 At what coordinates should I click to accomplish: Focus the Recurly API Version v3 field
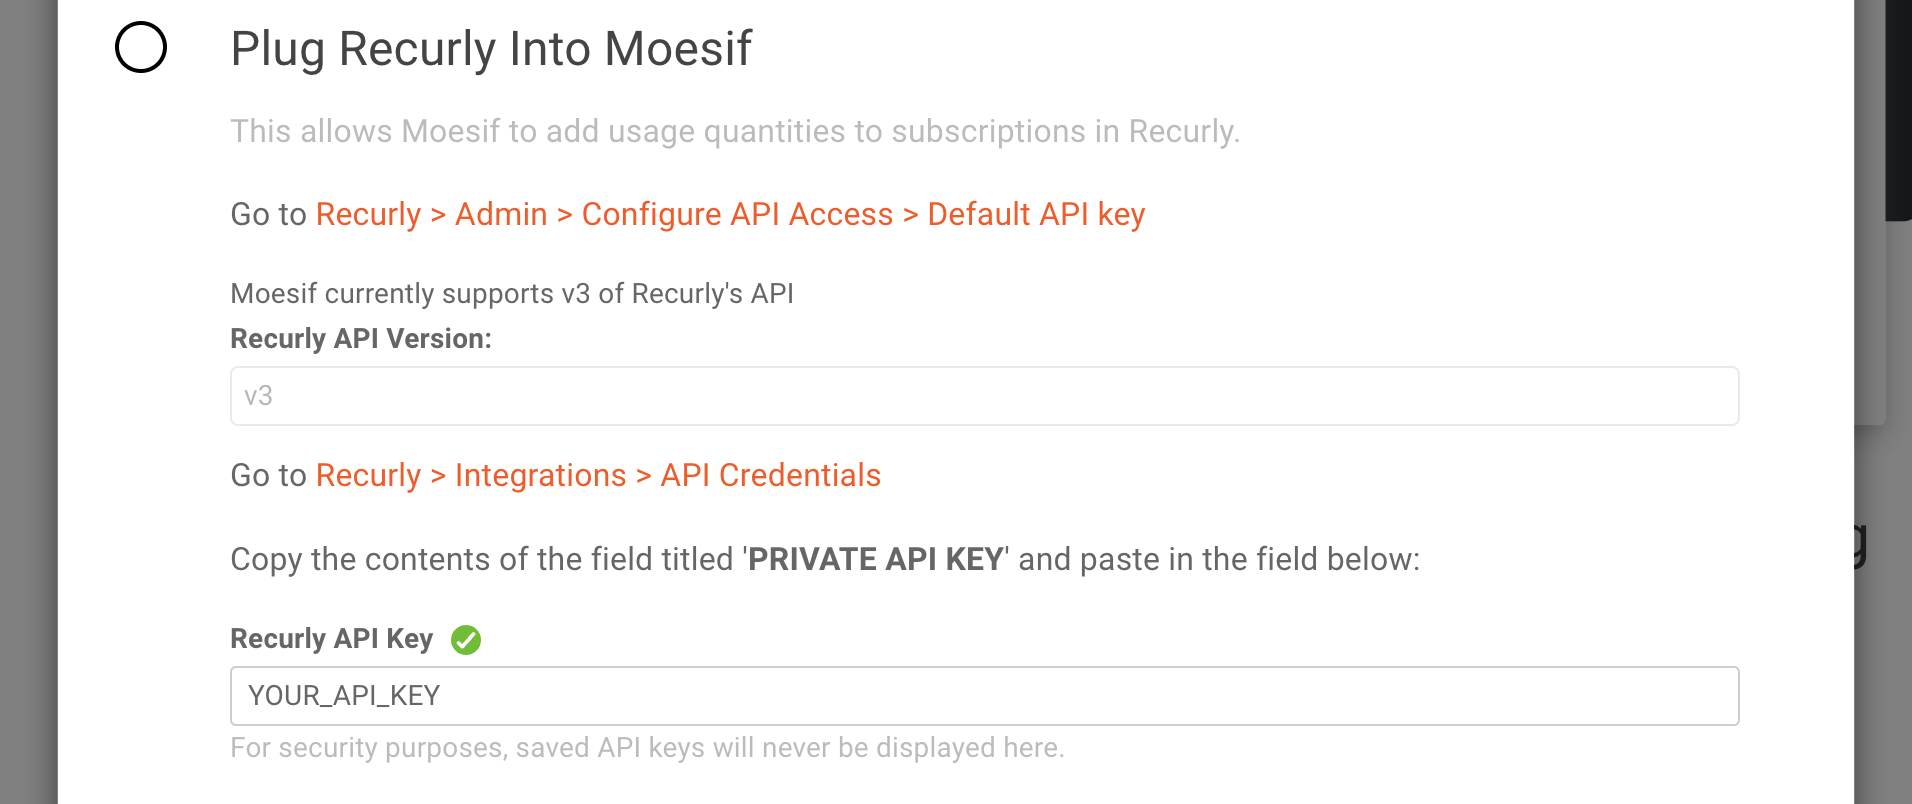[x=984, y=396]
